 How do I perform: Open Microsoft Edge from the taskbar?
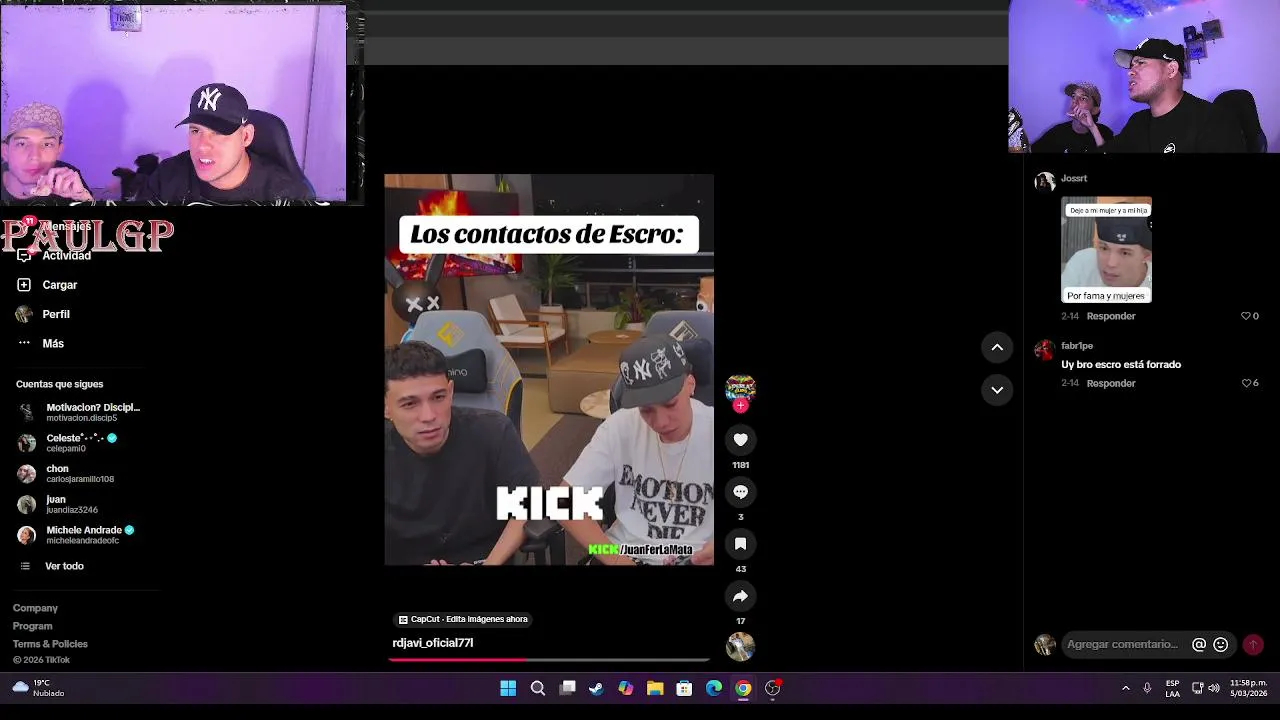(x=714, y=688)
